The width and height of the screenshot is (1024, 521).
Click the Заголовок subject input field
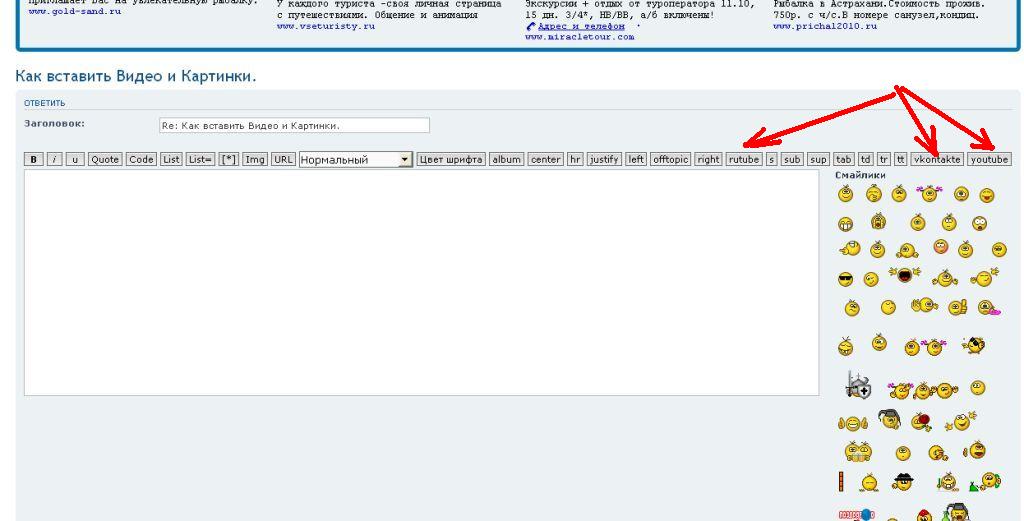click(x=294, y=126)
